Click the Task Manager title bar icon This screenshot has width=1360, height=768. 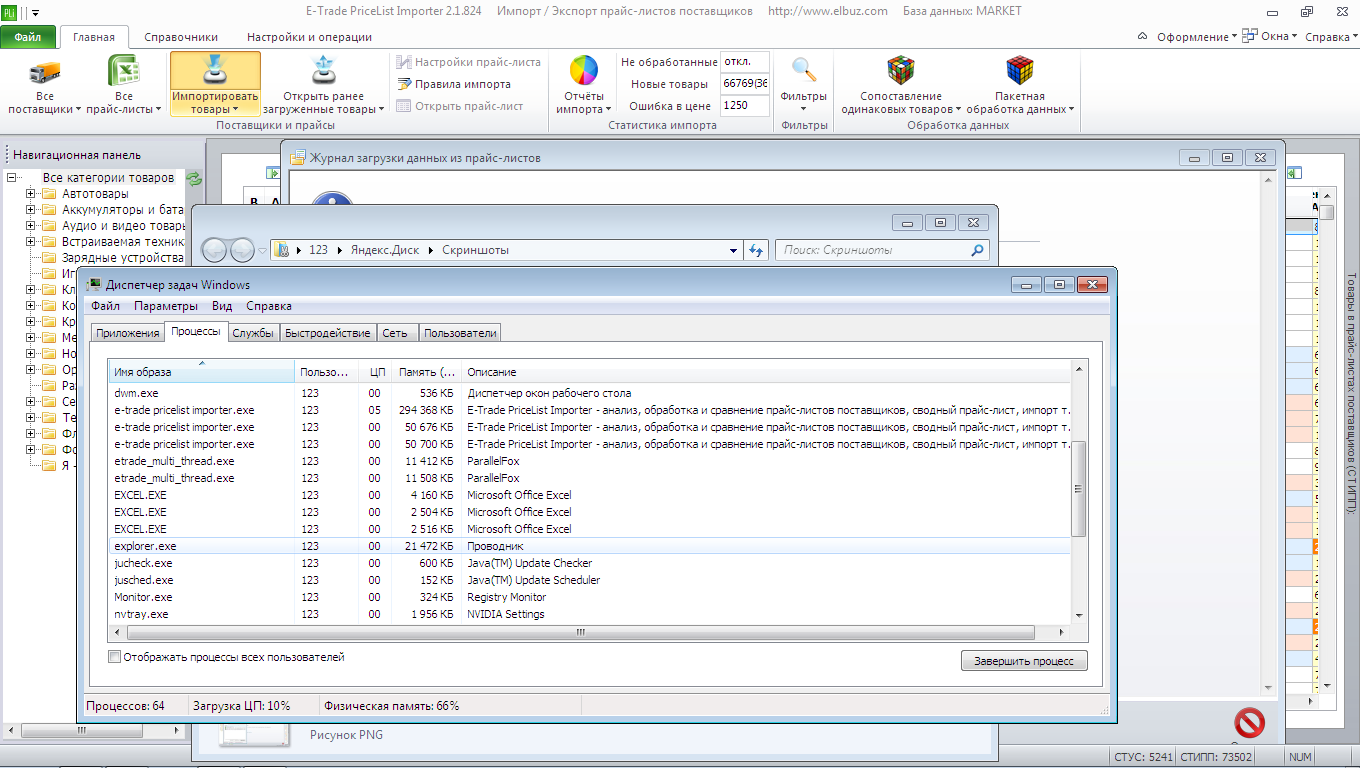94,285
